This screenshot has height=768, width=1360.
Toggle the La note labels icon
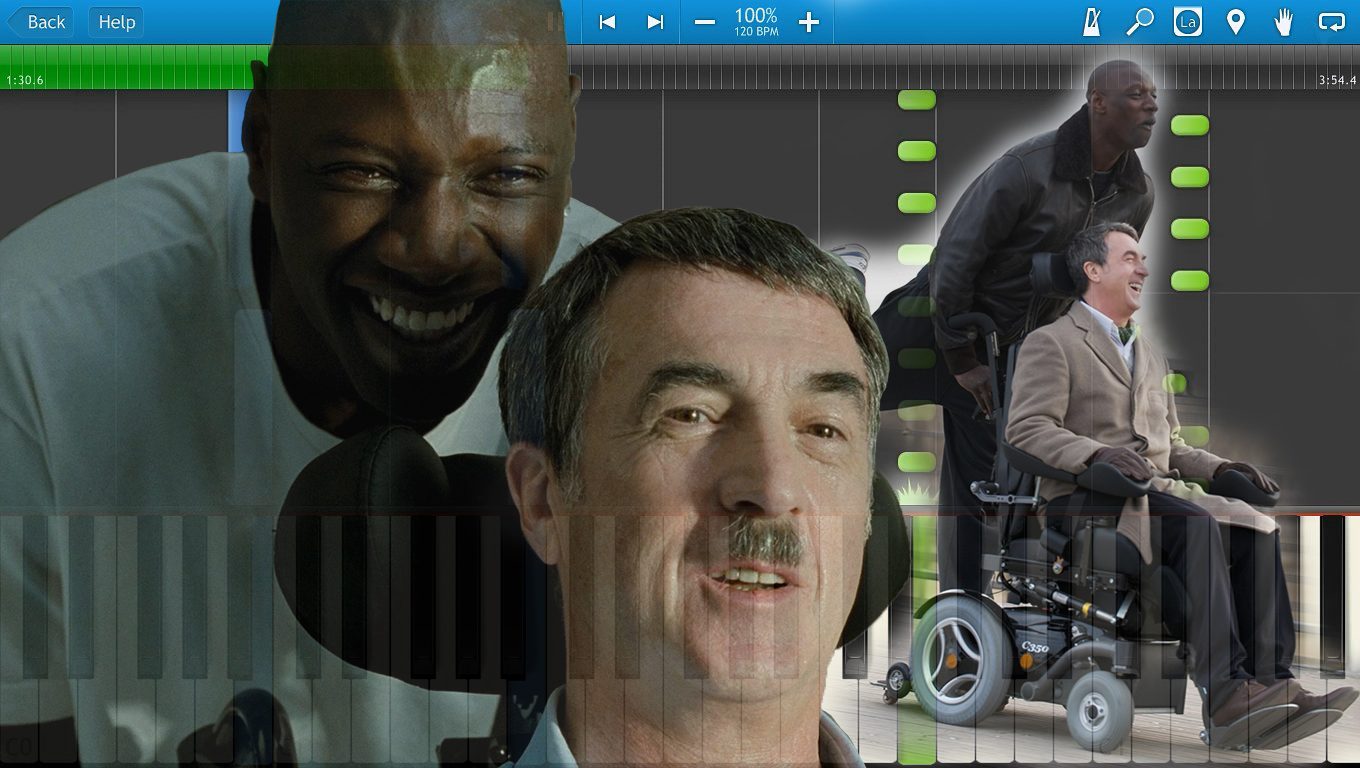tap(1187, 22)
